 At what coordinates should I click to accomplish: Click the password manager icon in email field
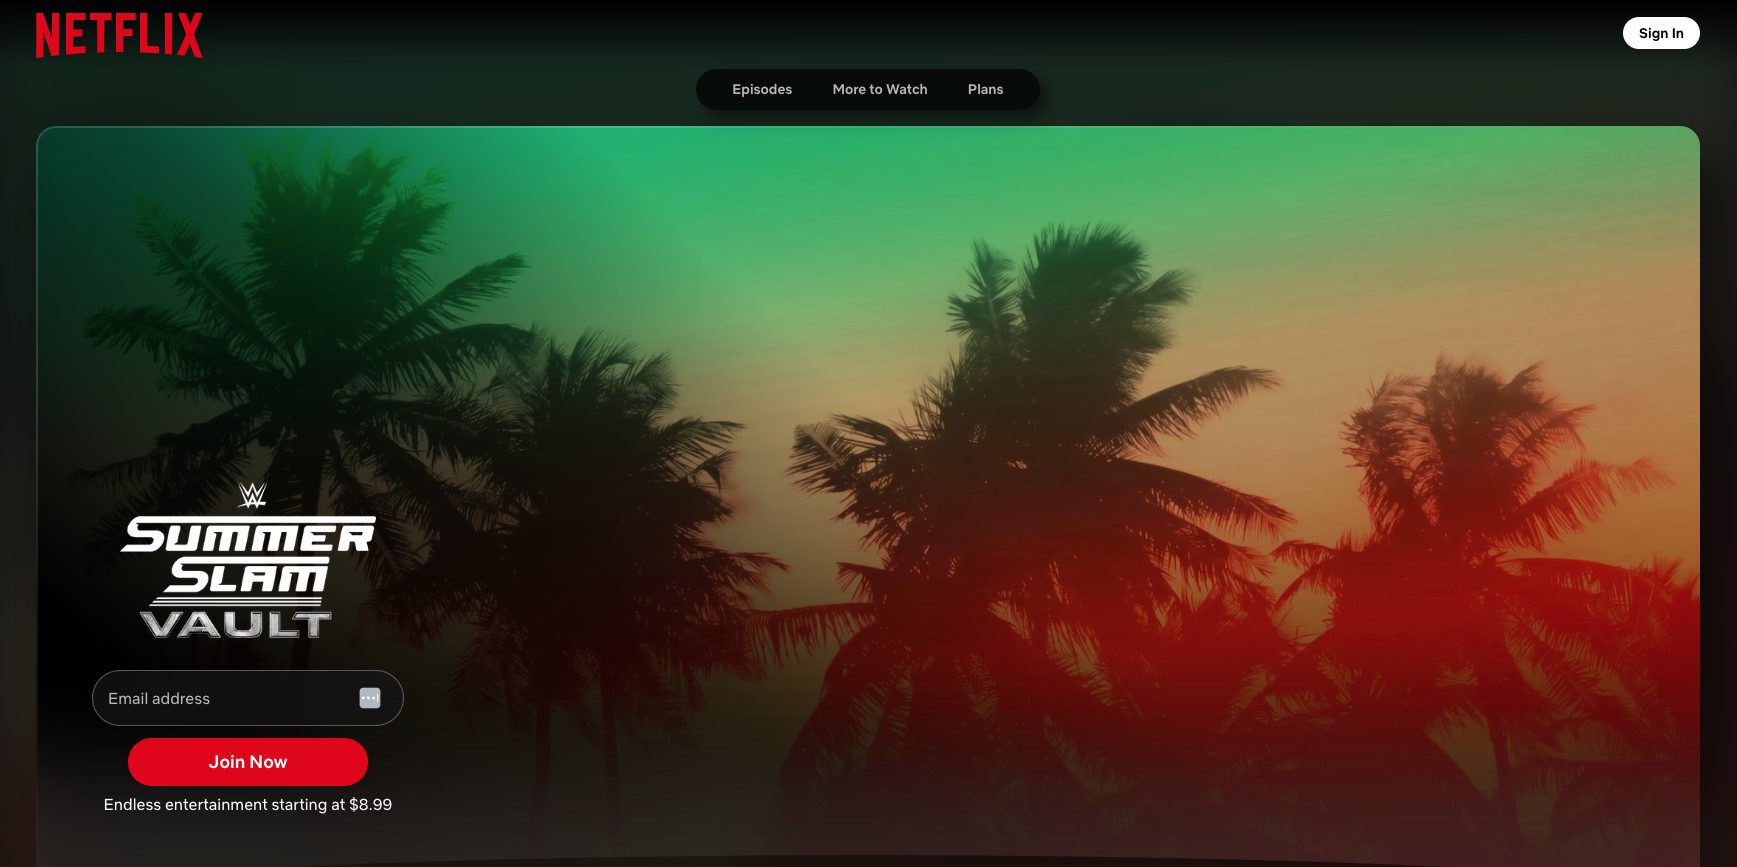point(370,698)
